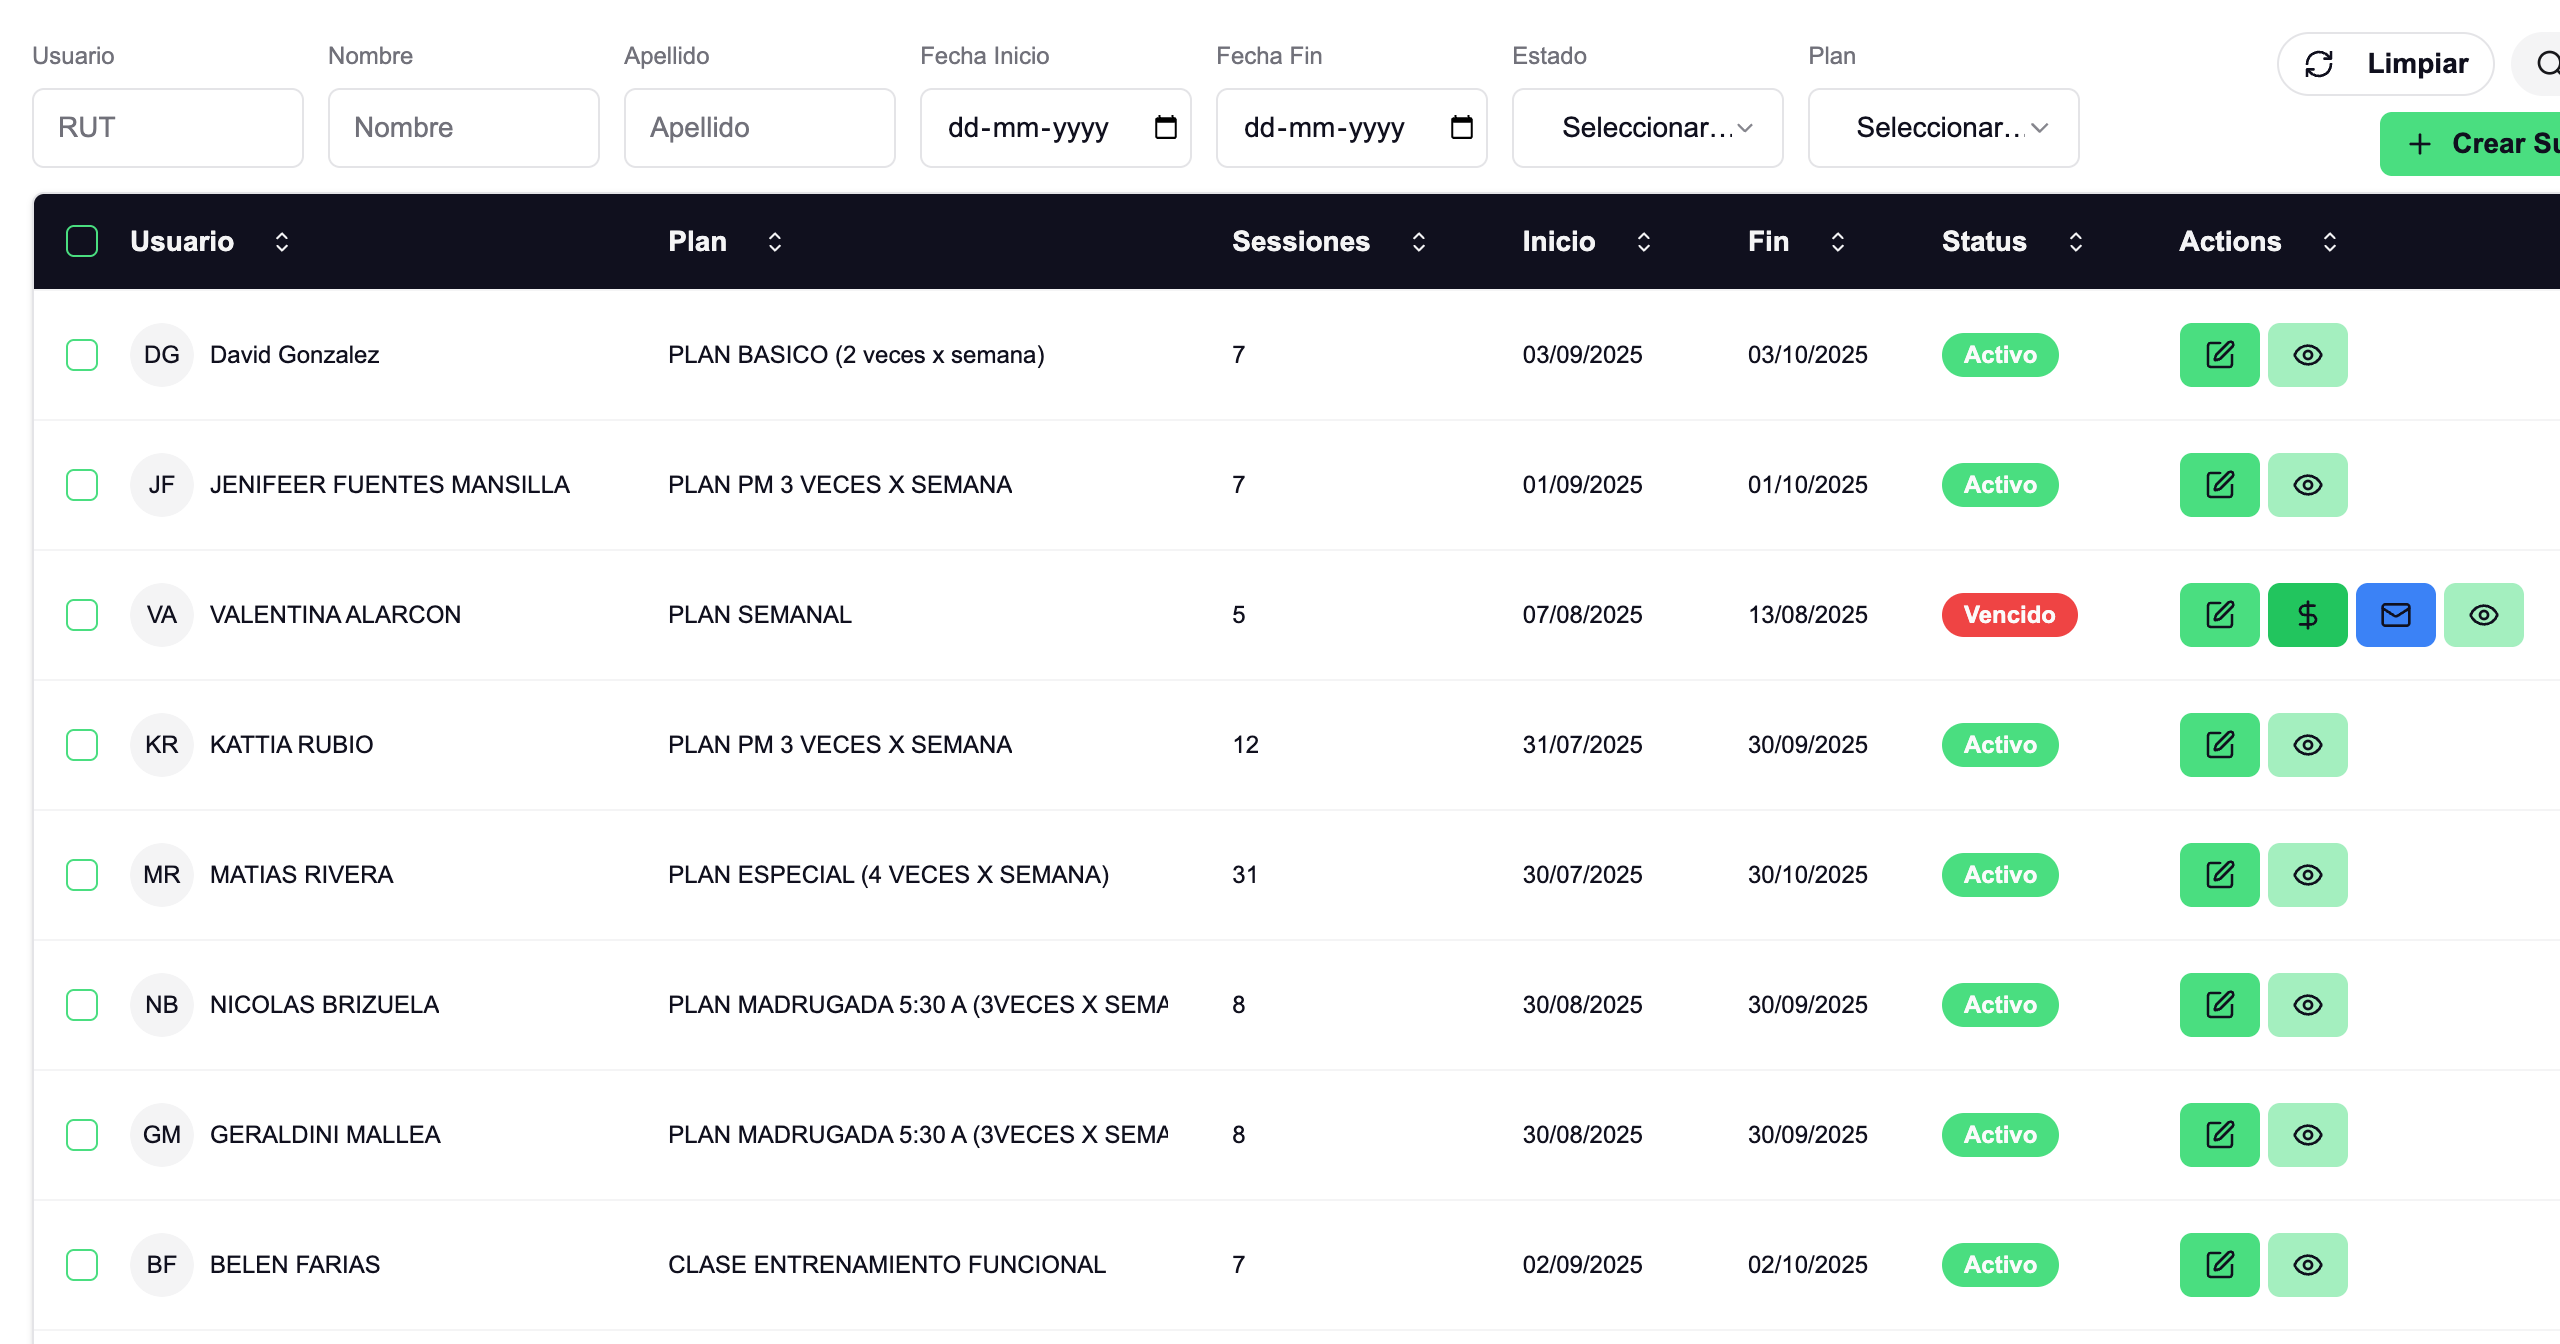Click calendar icon in Fecha Inicio field
The height and width of the screenshot is (1344, 2560).
pos(1165,127)
